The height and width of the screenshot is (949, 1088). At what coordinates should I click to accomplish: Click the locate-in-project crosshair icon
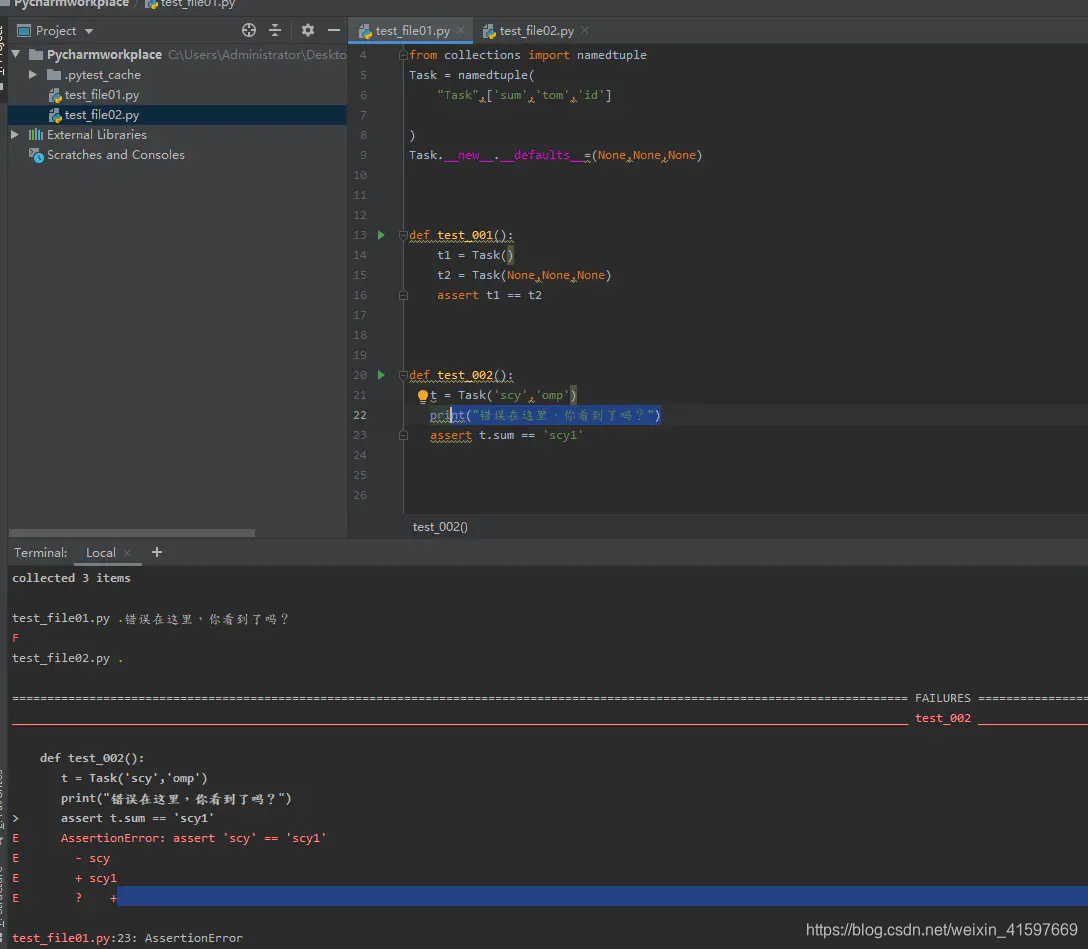[249, 30]
